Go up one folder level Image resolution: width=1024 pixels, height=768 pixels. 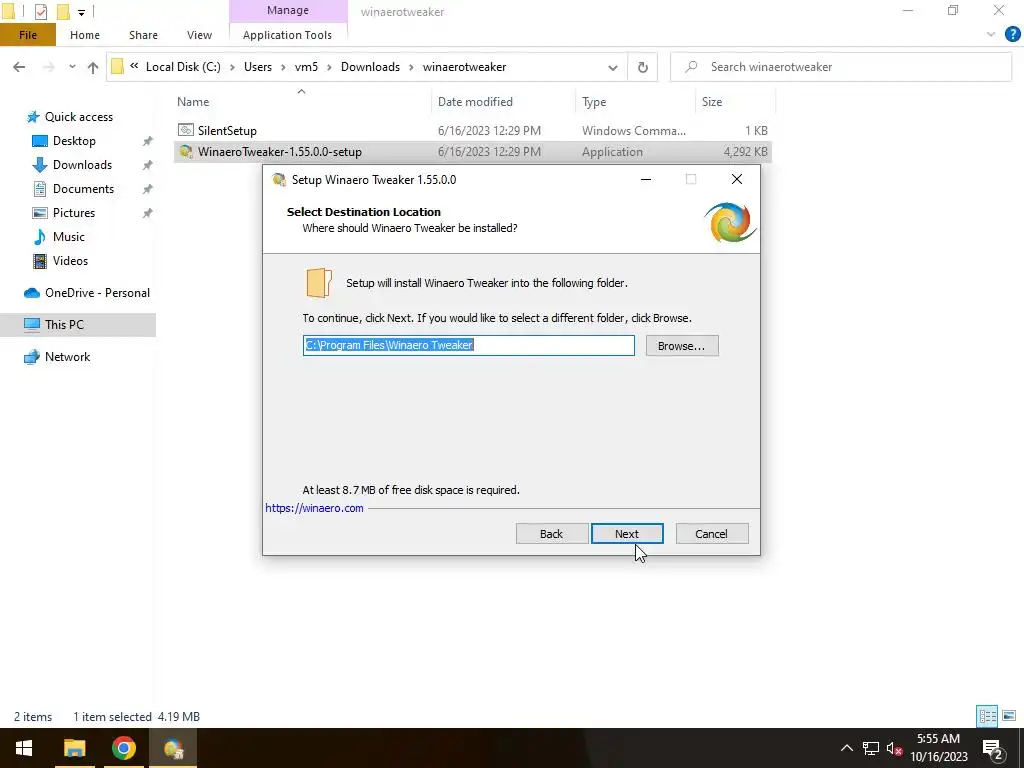(x=93, y=67)
